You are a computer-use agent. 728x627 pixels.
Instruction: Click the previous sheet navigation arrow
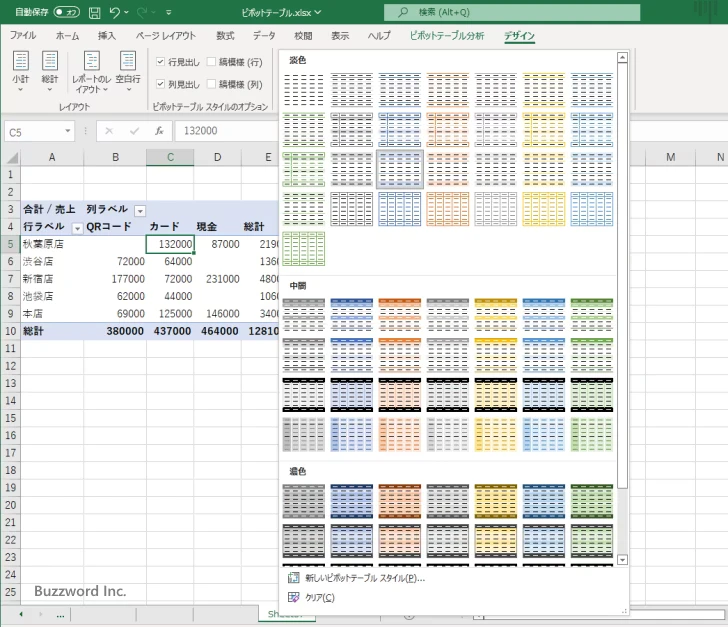[21, 614]
